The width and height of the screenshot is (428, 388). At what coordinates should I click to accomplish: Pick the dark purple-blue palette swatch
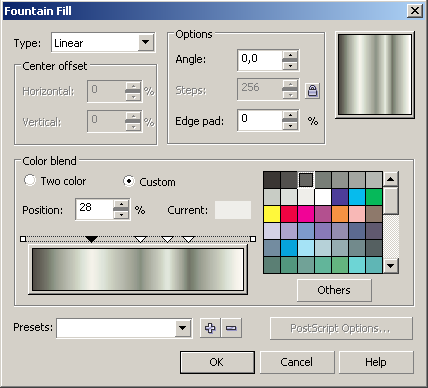coord(340,197)
